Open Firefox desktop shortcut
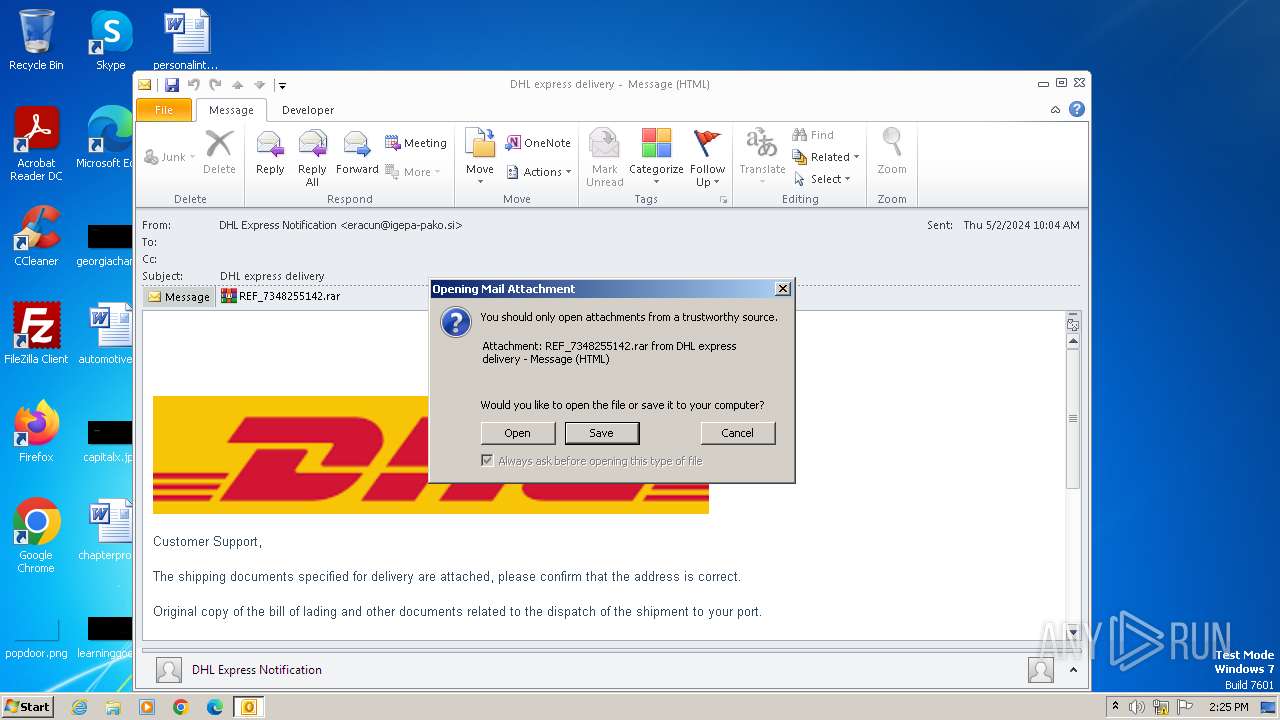This screenshot has width=1280, height=720. click(x=36, y=432)
